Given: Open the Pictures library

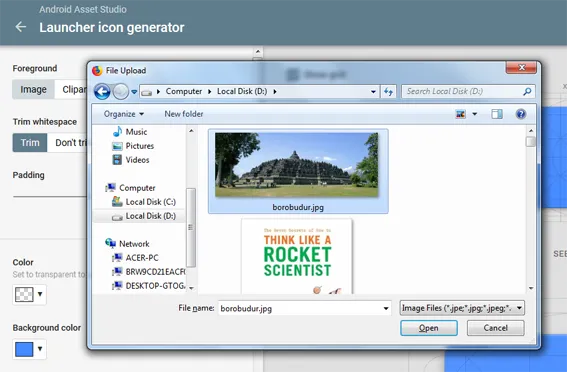Looking at the screenshot, I should (x=140, y=146).
